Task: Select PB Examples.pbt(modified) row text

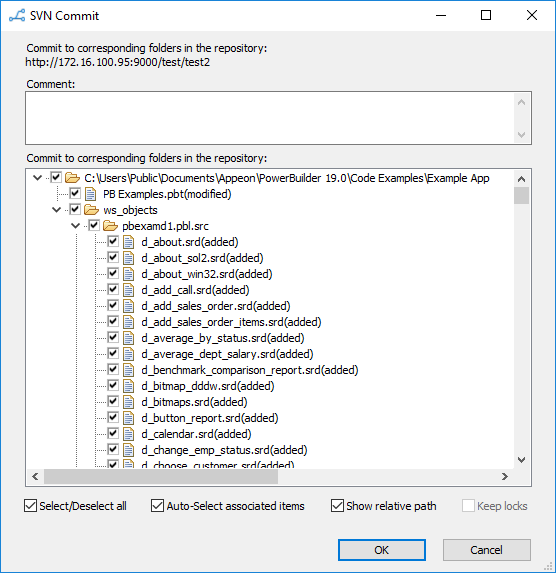Action: [167, 194]
